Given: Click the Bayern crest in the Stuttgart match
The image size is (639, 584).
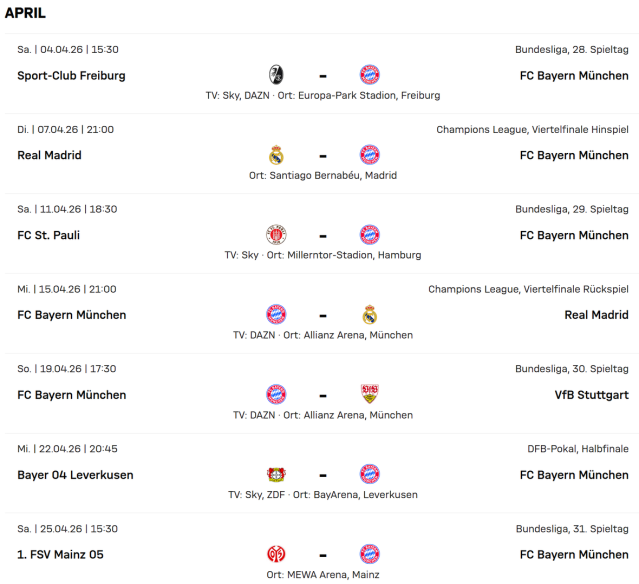Looking at the screenshot, I should point(277,394).
